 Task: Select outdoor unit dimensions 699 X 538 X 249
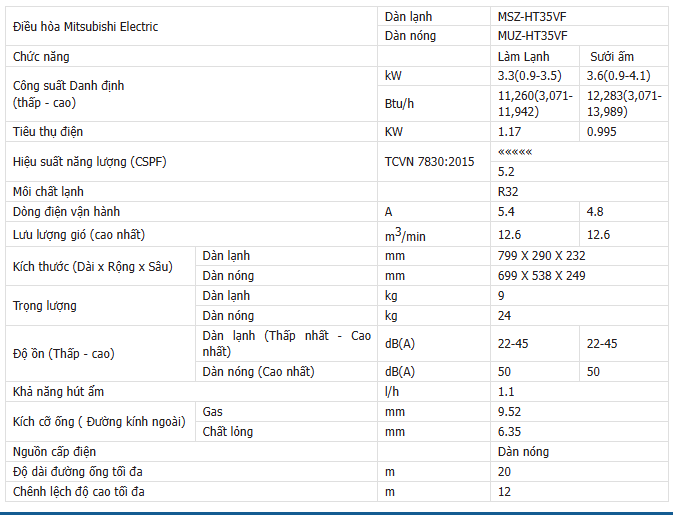click(542, 276)
